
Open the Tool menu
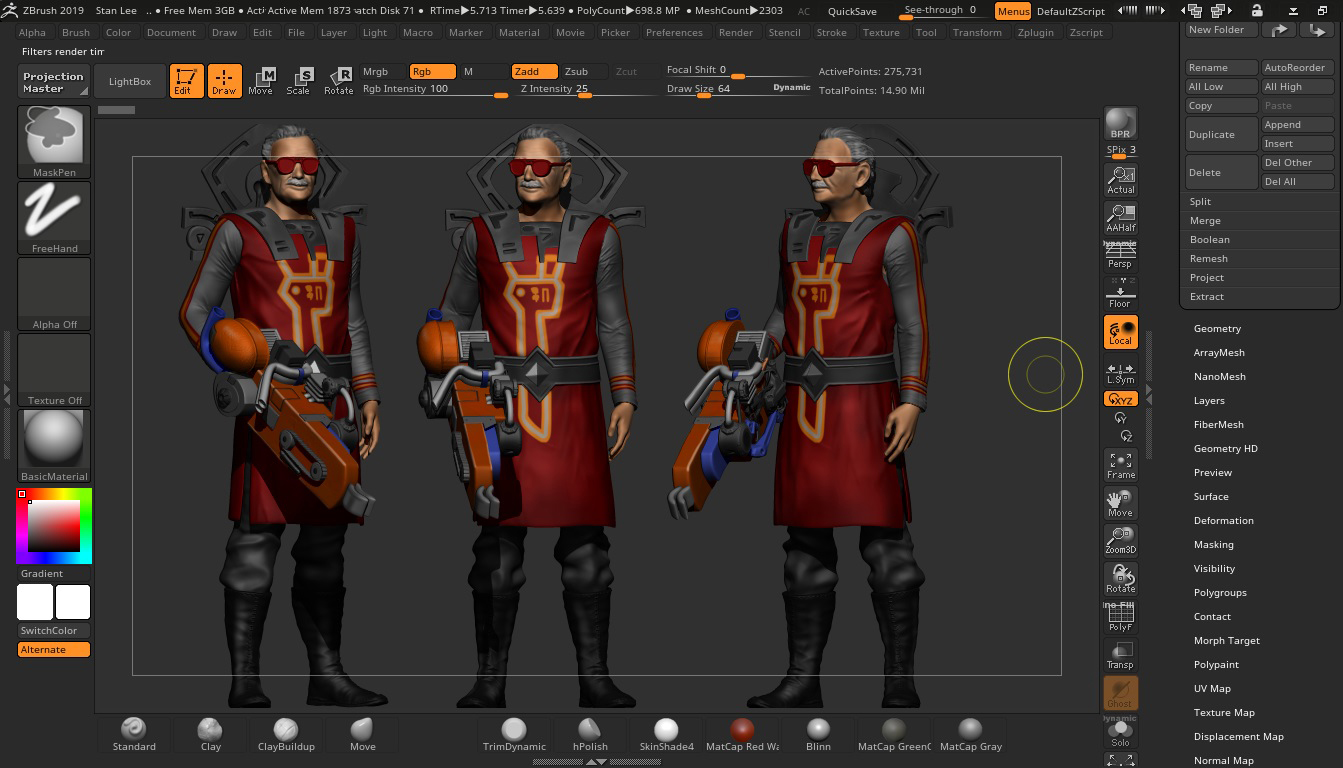coord(926,32)
